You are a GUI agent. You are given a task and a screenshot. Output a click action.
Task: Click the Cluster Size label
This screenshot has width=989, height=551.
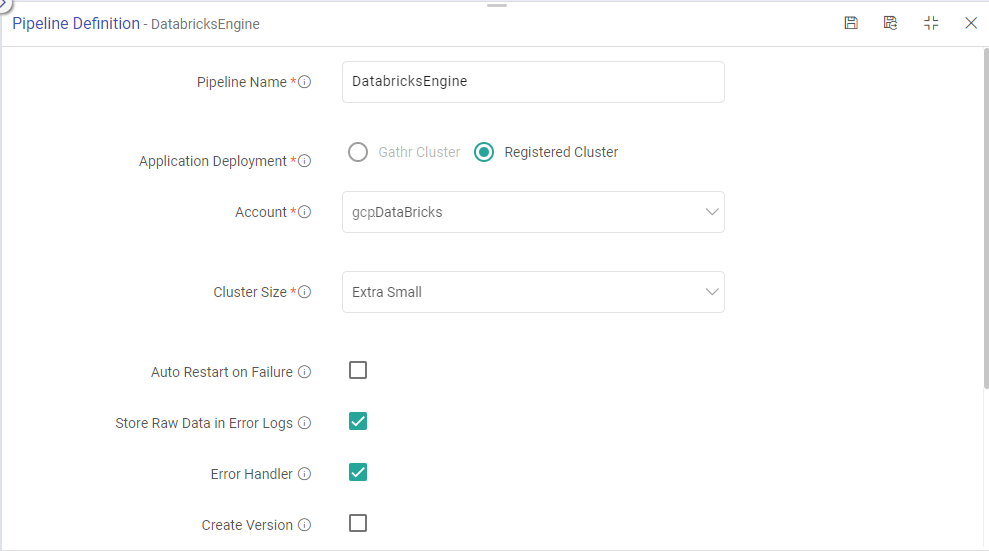(x=250, y=292)
